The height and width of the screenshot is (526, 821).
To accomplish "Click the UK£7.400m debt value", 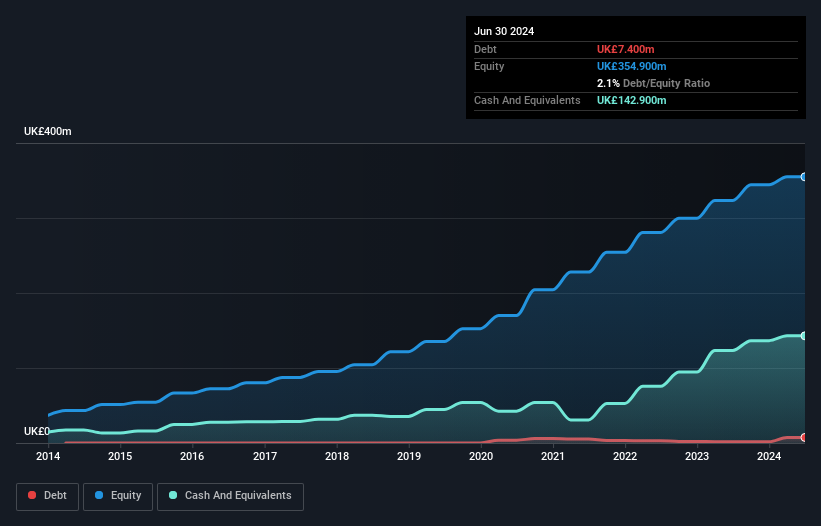I will point(626,49).
